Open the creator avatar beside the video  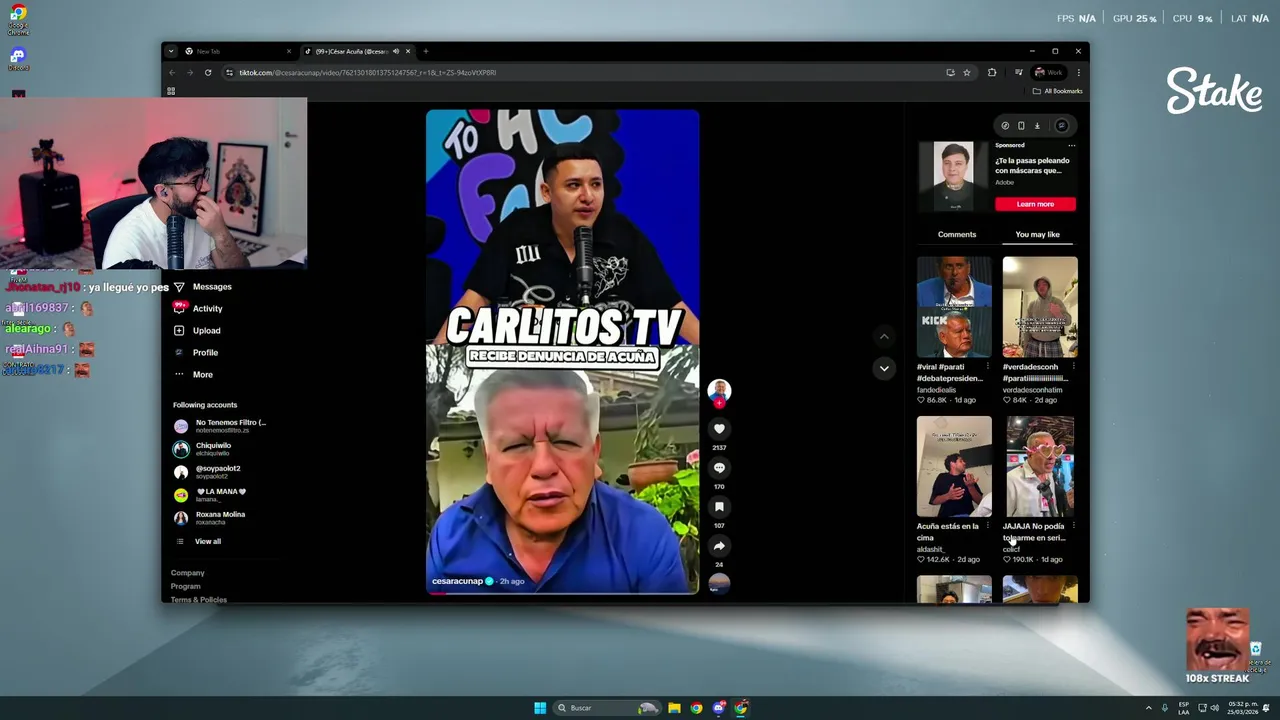click(x=719, y=391)
